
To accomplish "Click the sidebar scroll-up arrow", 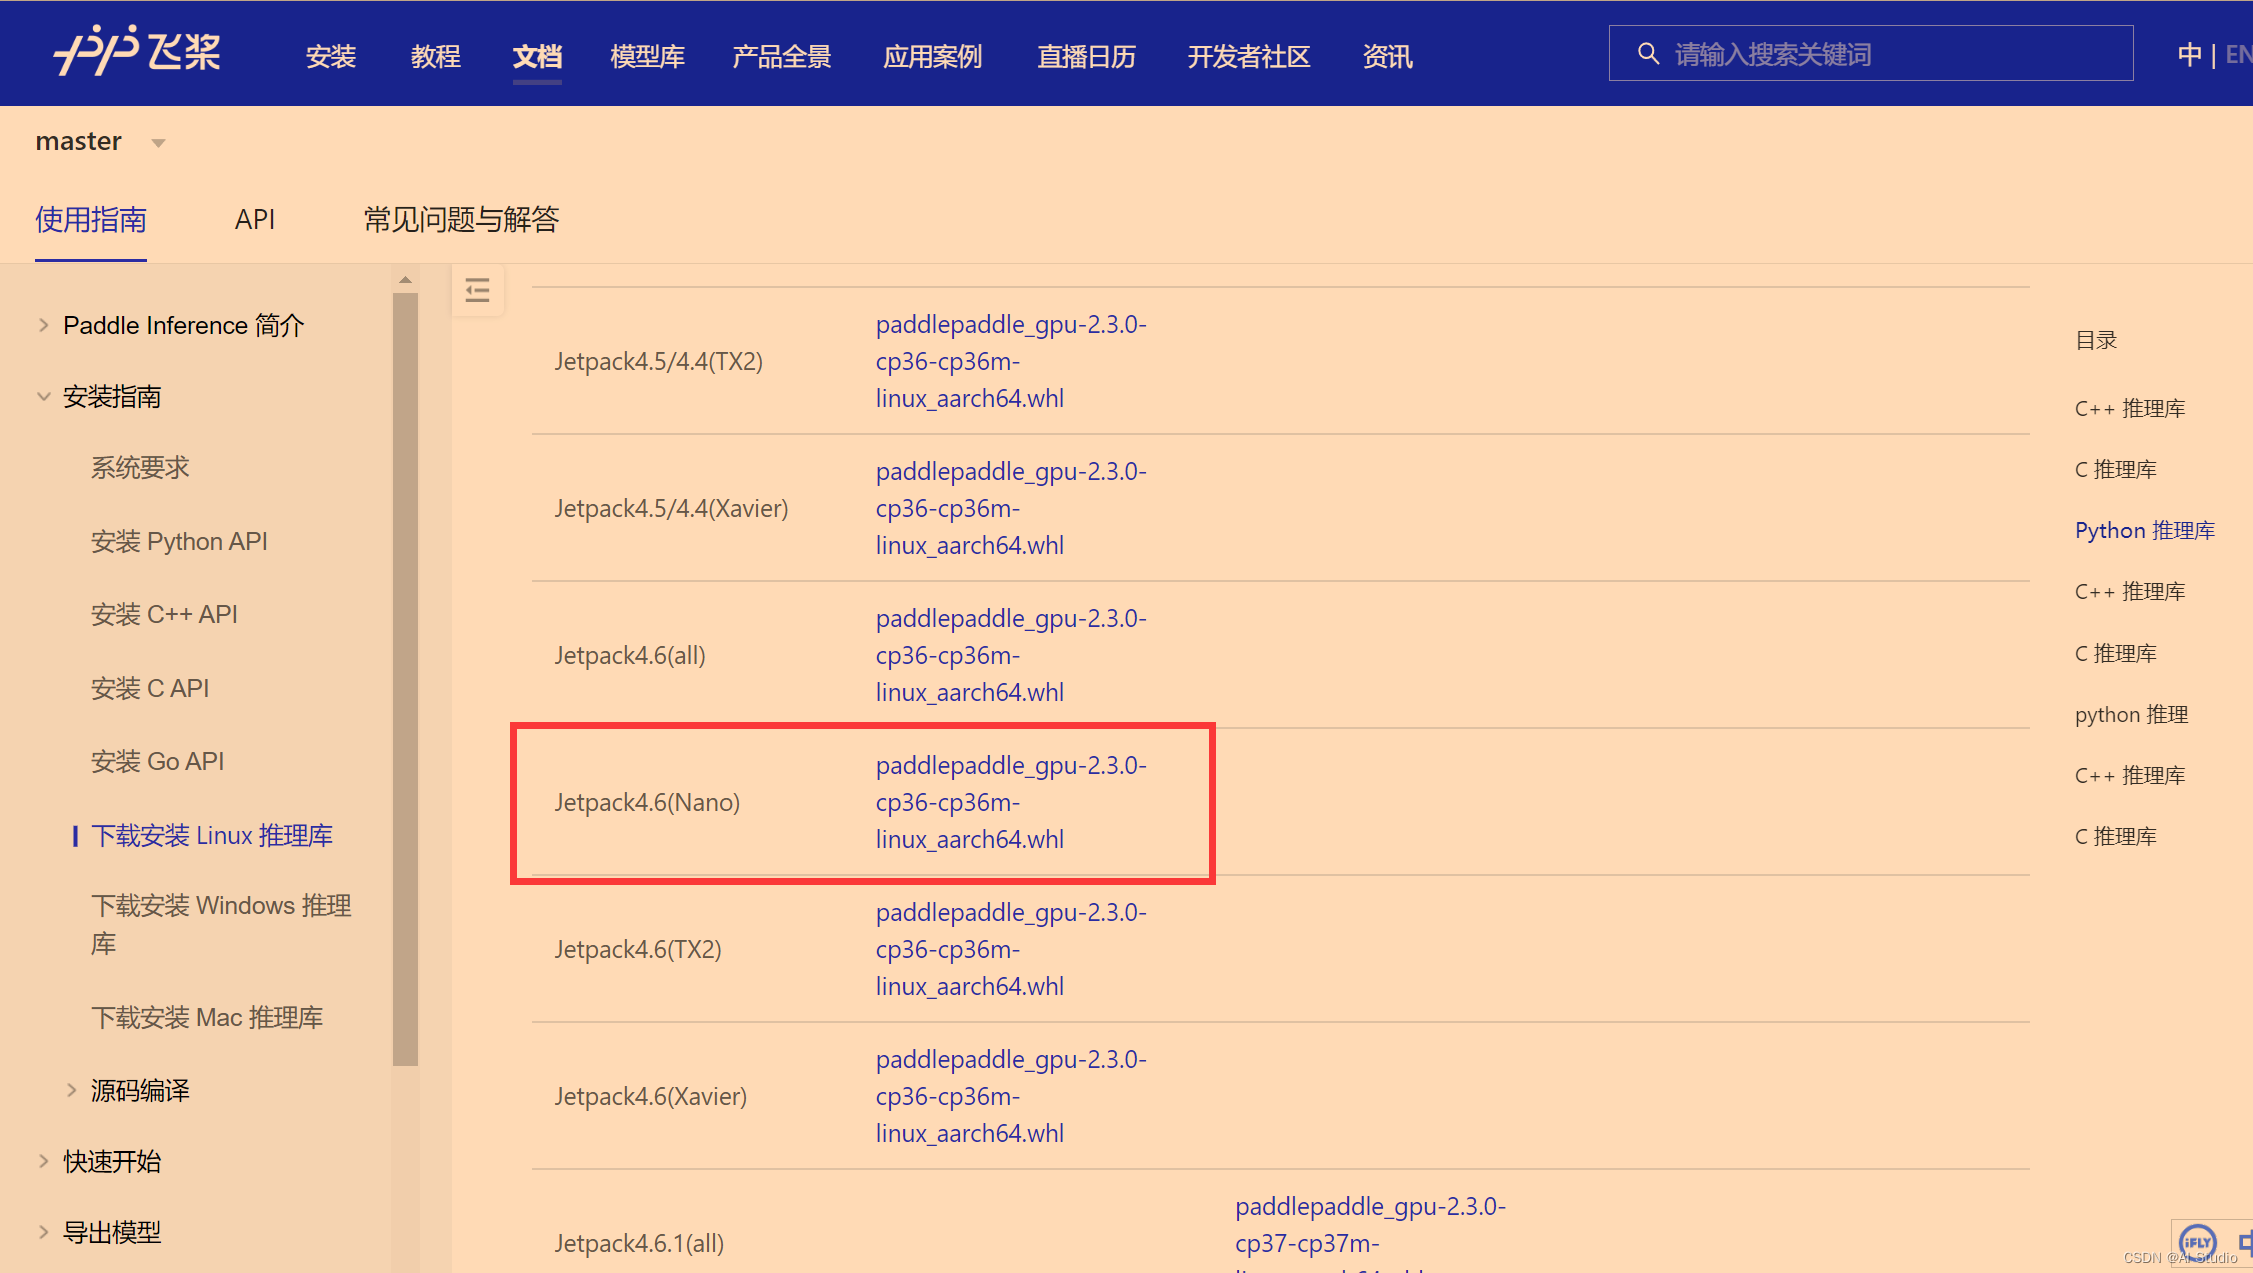I will click(x=405, y=280).
